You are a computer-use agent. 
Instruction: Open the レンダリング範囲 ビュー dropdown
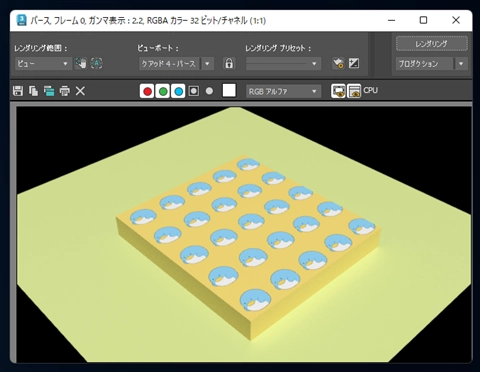coord(43,63)
